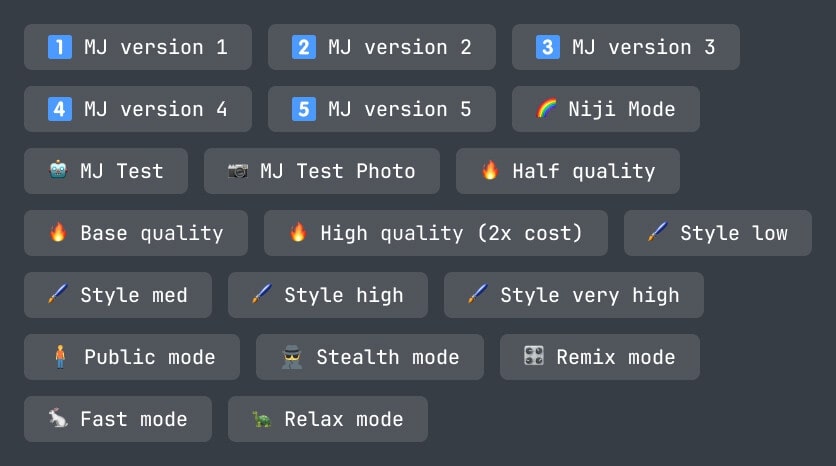
Task: Click the paintbrush icon on Style very high
Action: point(478,294)
